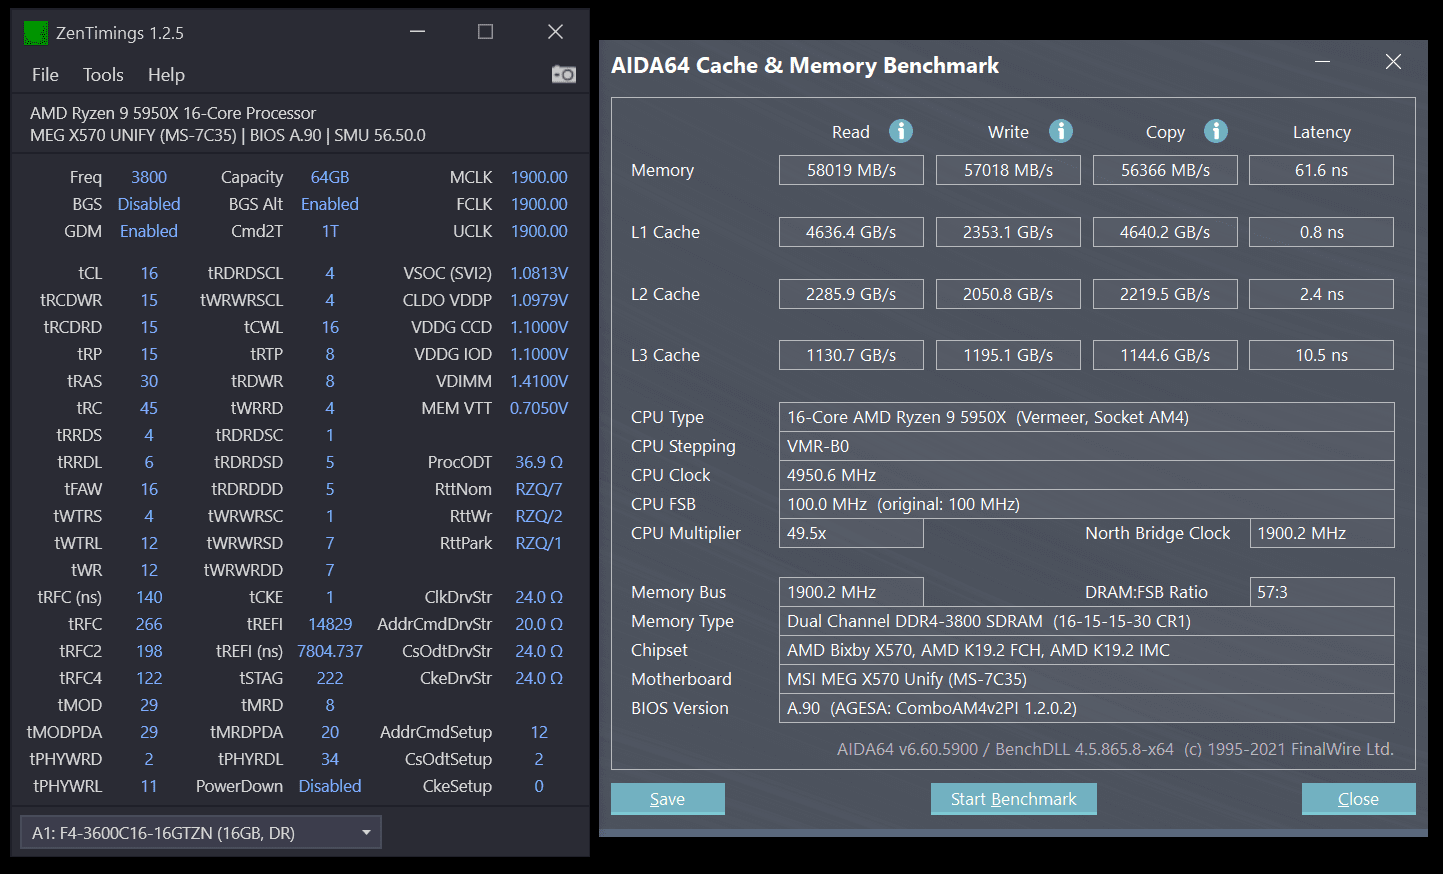Select the Memory Copy 56366 MB/s field
The height and width of the screenshot is (874, 1443).
click(1165, 170)
